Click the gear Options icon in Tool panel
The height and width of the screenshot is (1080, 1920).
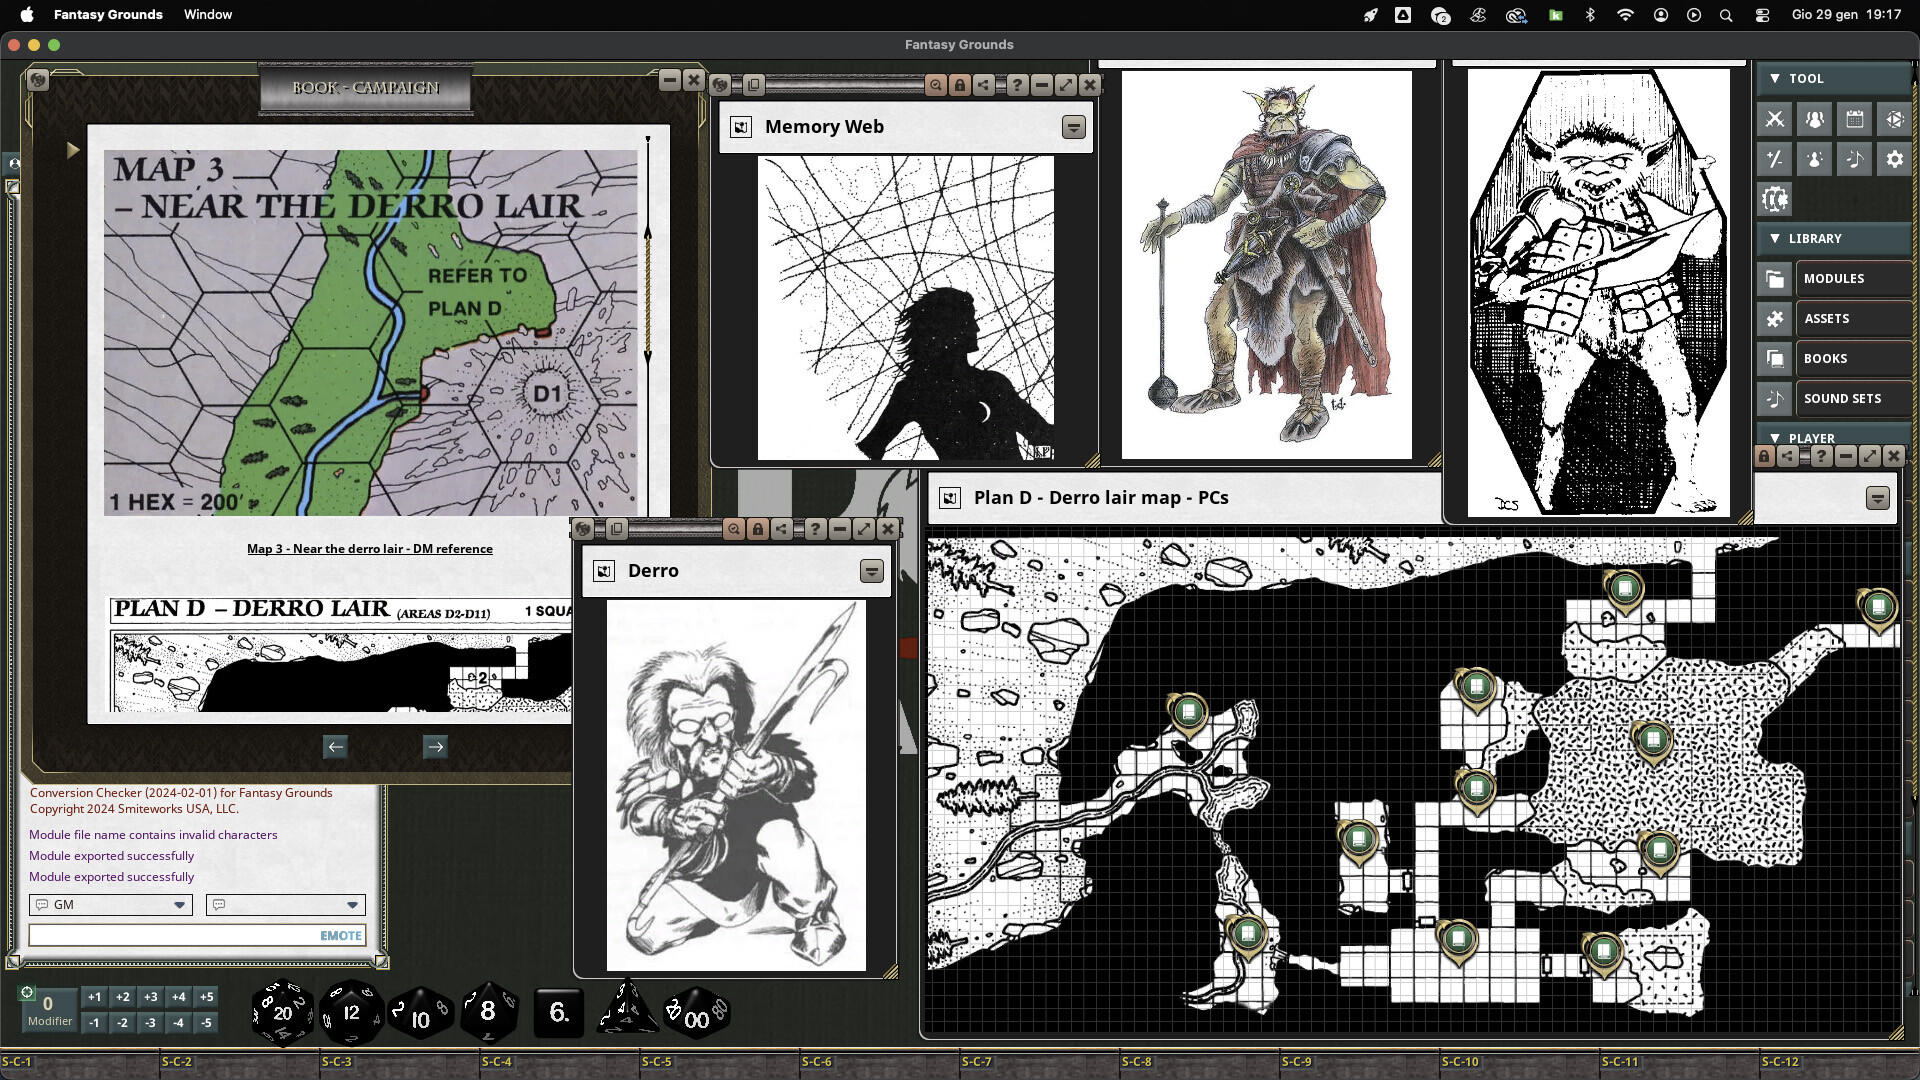[1895, 158]
